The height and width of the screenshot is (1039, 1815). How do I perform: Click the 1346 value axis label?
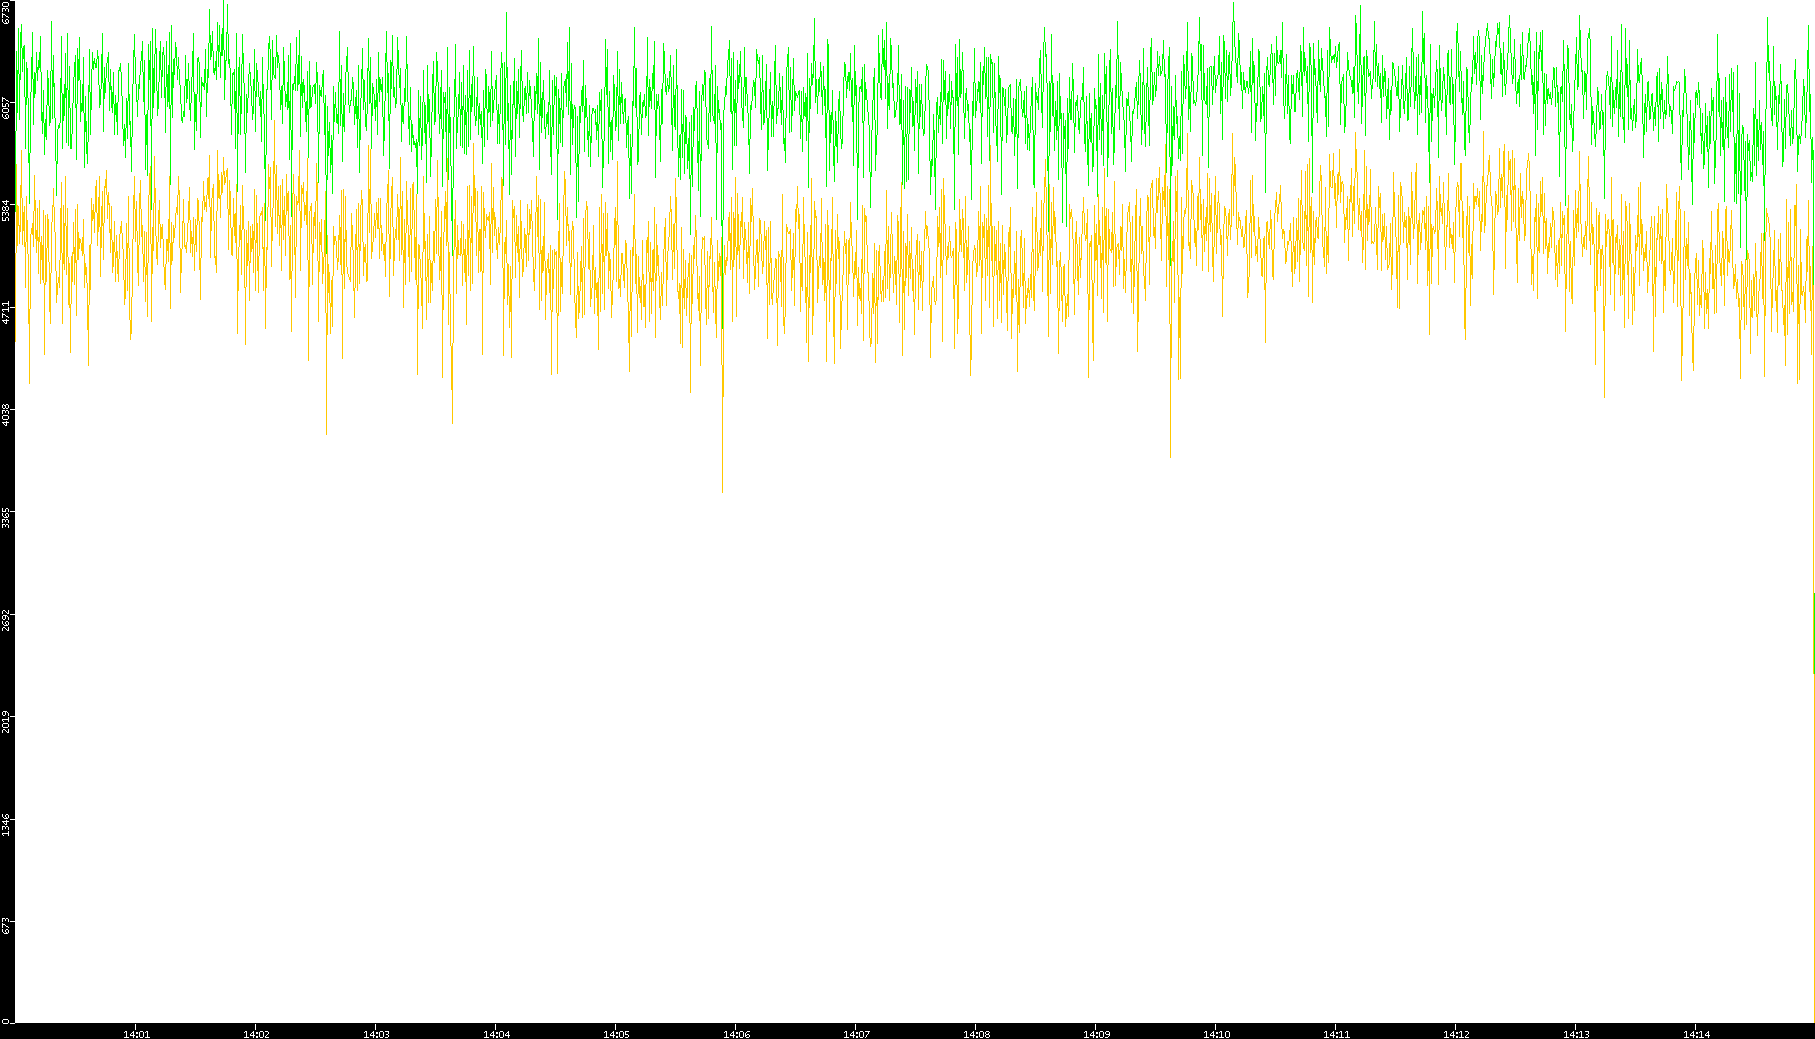6,824
